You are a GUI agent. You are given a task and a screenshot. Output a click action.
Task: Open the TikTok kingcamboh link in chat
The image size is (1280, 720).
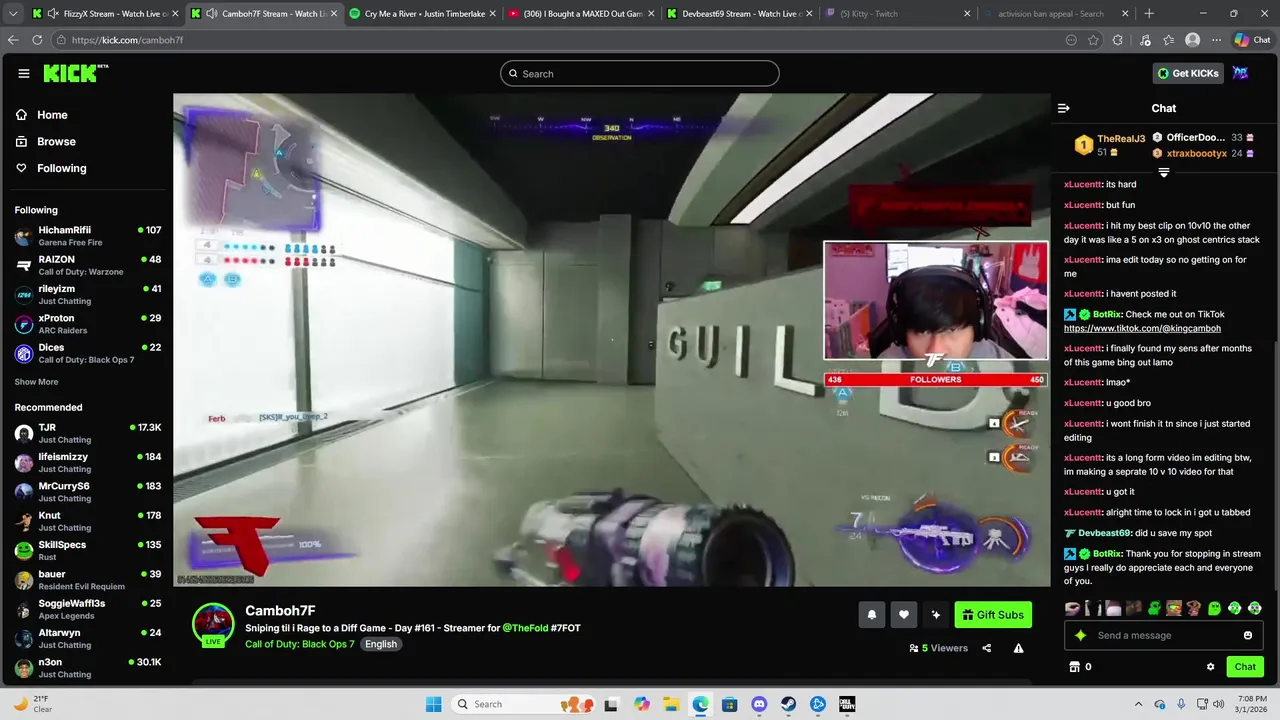tap(1142, 328)
